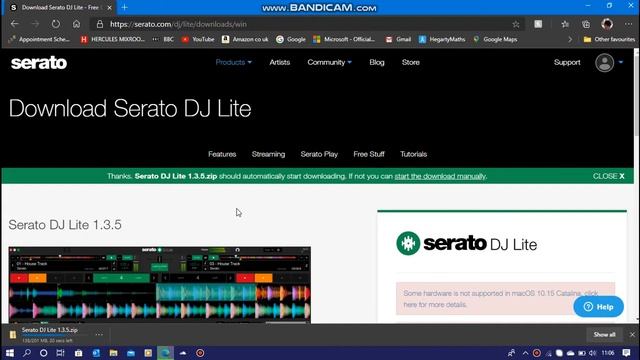Open the Support link
Viewport: 640px width, 360px height.
[x=567, y=62]
